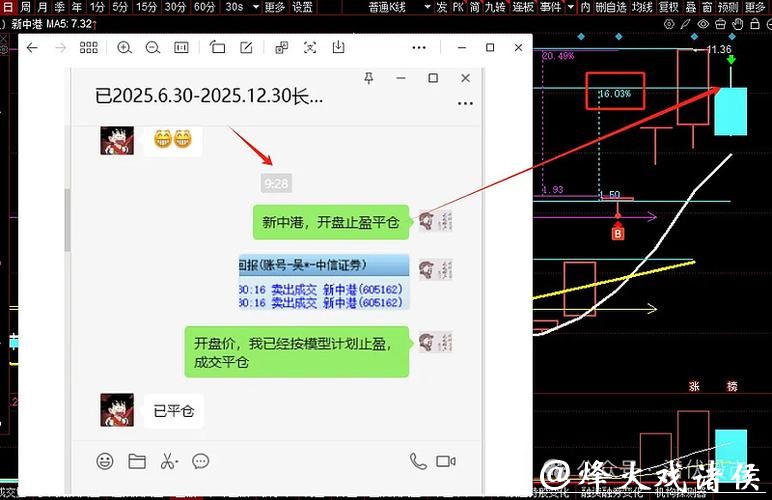Switch to the 季 quarterly period
The height and width of the screenshot is (500, 772).
tap(60, 7)
